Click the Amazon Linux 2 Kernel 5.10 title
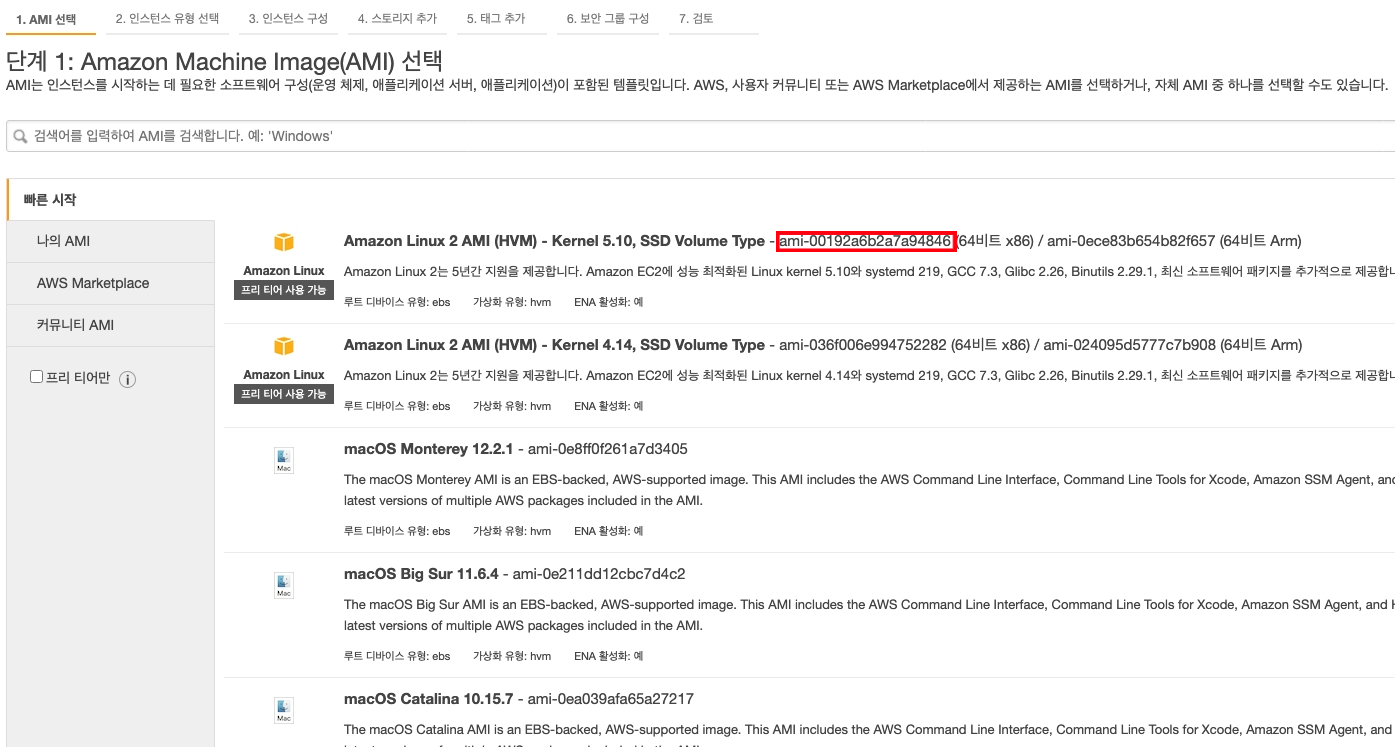Image resolution: width=1395 pixels, height=747 pixels. pyautogui.click(x=554, y=241)
